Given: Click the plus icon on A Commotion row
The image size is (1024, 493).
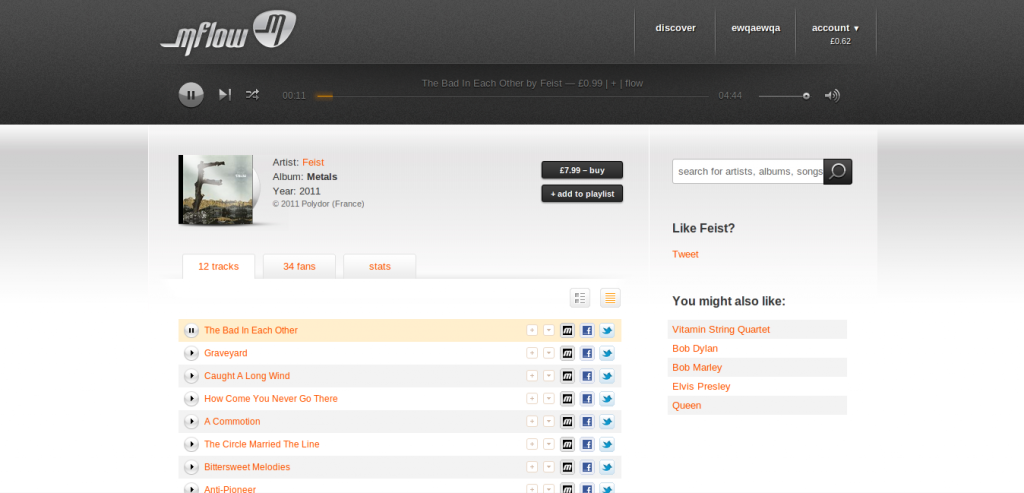Looking at the screenshot, I should click(532, 422).
